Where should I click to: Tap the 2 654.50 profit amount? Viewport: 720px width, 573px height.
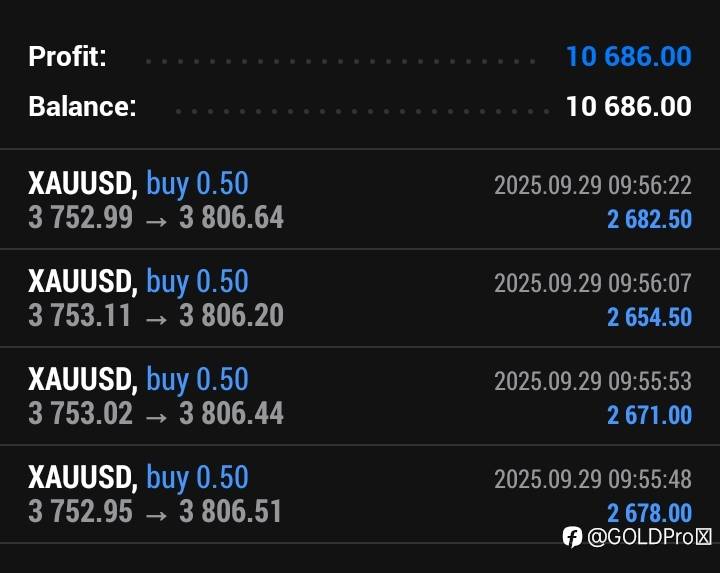tap(649, 317)
